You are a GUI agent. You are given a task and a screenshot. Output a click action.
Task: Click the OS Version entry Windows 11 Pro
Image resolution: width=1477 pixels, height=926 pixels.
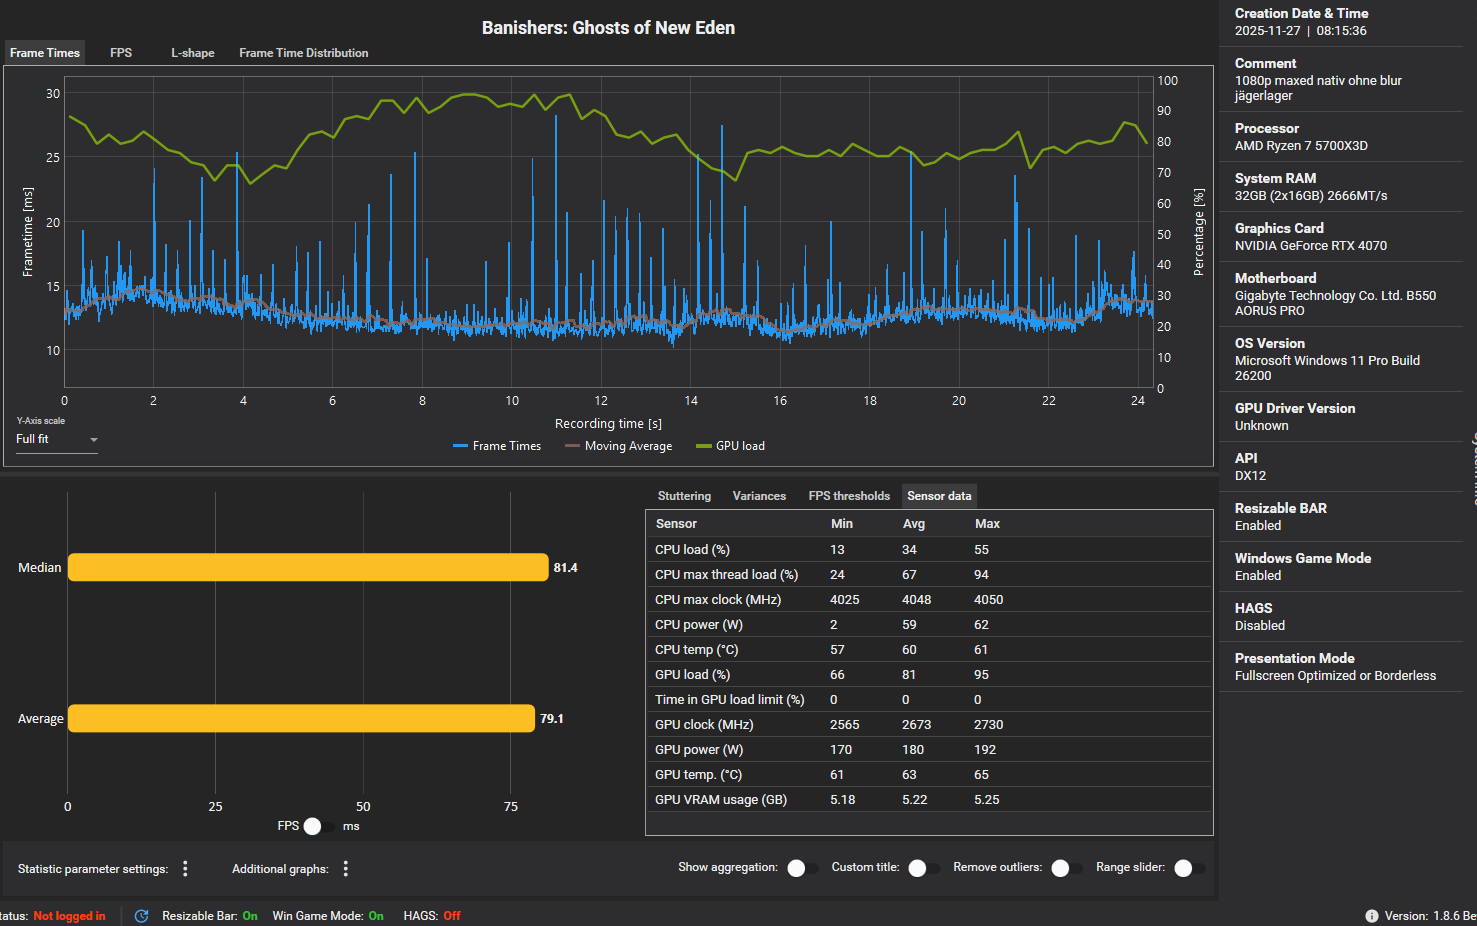coord(1327,368)
